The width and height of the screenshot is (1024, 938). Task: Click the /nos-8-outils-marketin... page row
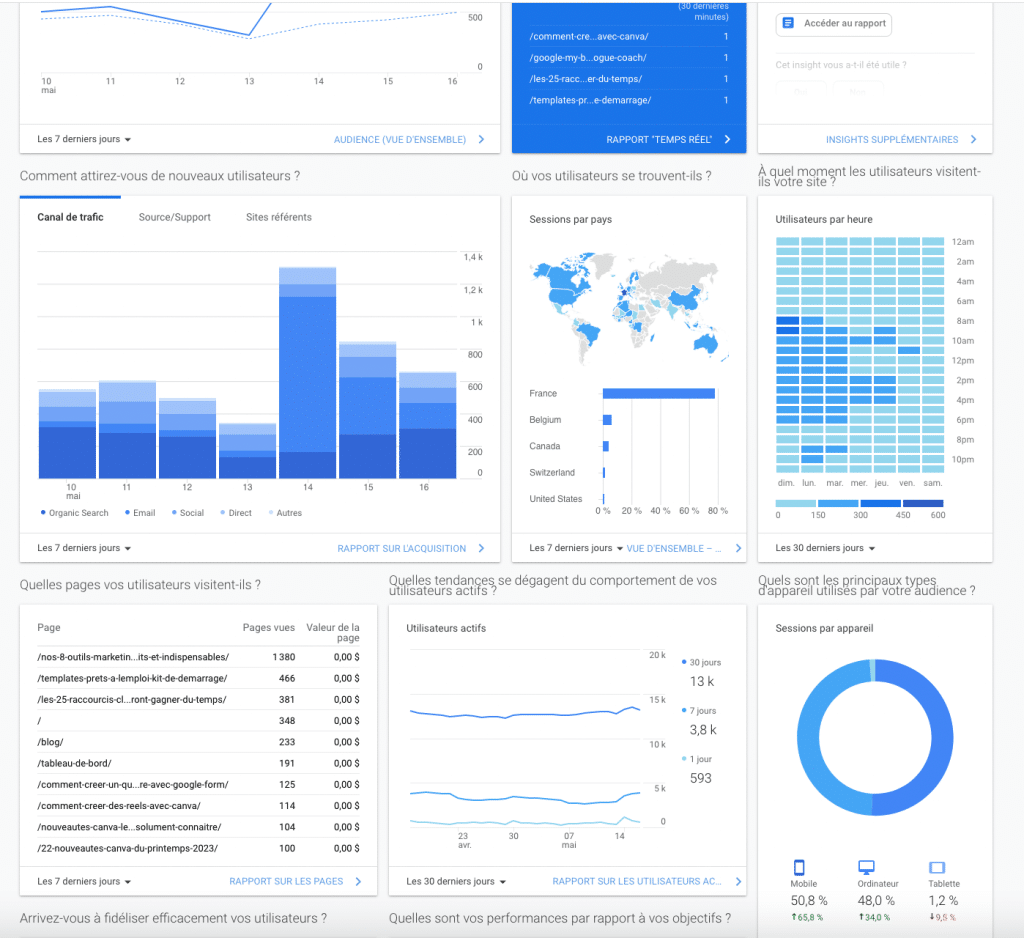(x=199, y=657)
